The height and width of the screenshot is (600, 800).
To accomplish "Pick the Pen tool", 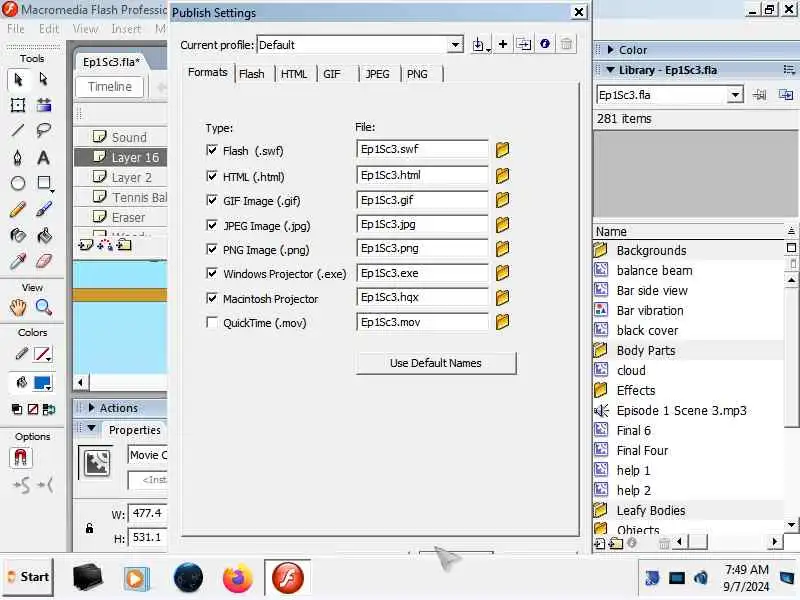I will [x=18, y=158].
